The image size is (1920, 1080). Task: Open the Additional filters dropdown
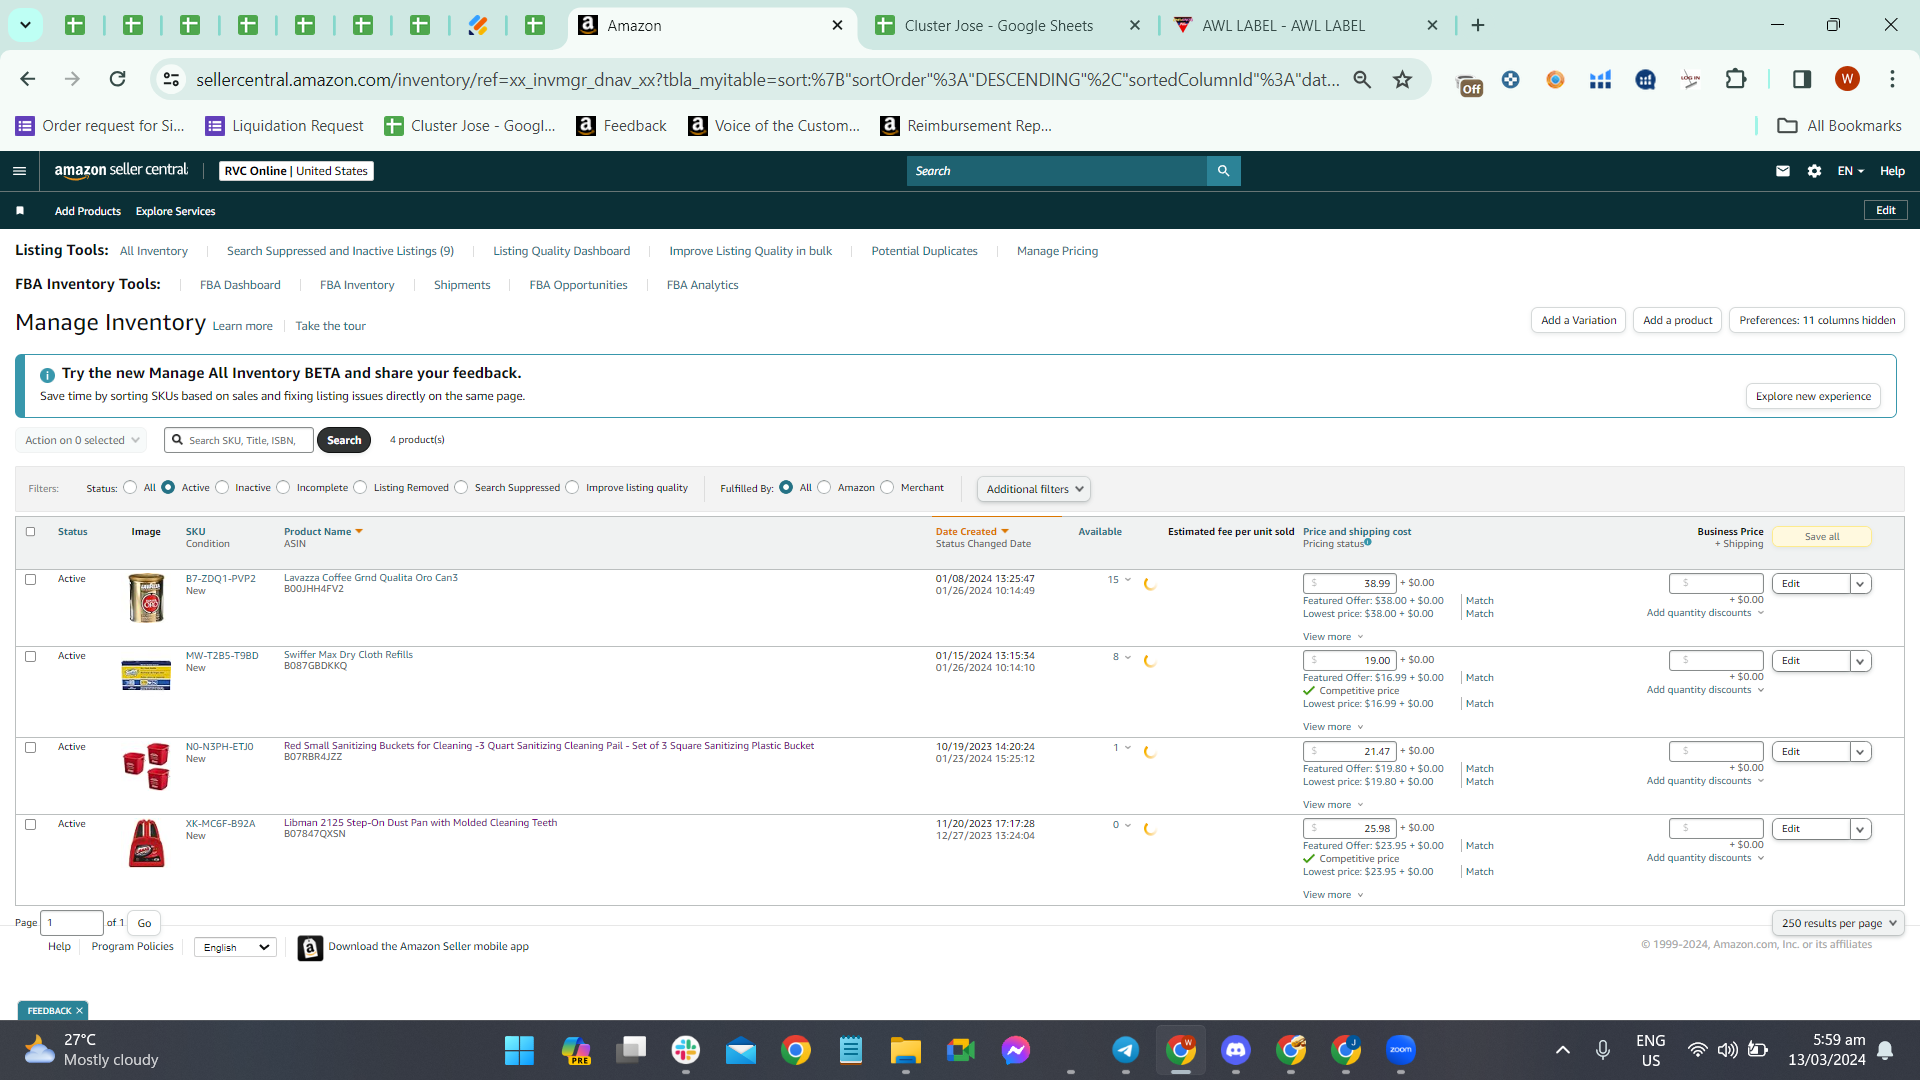tap(1033, 489)
